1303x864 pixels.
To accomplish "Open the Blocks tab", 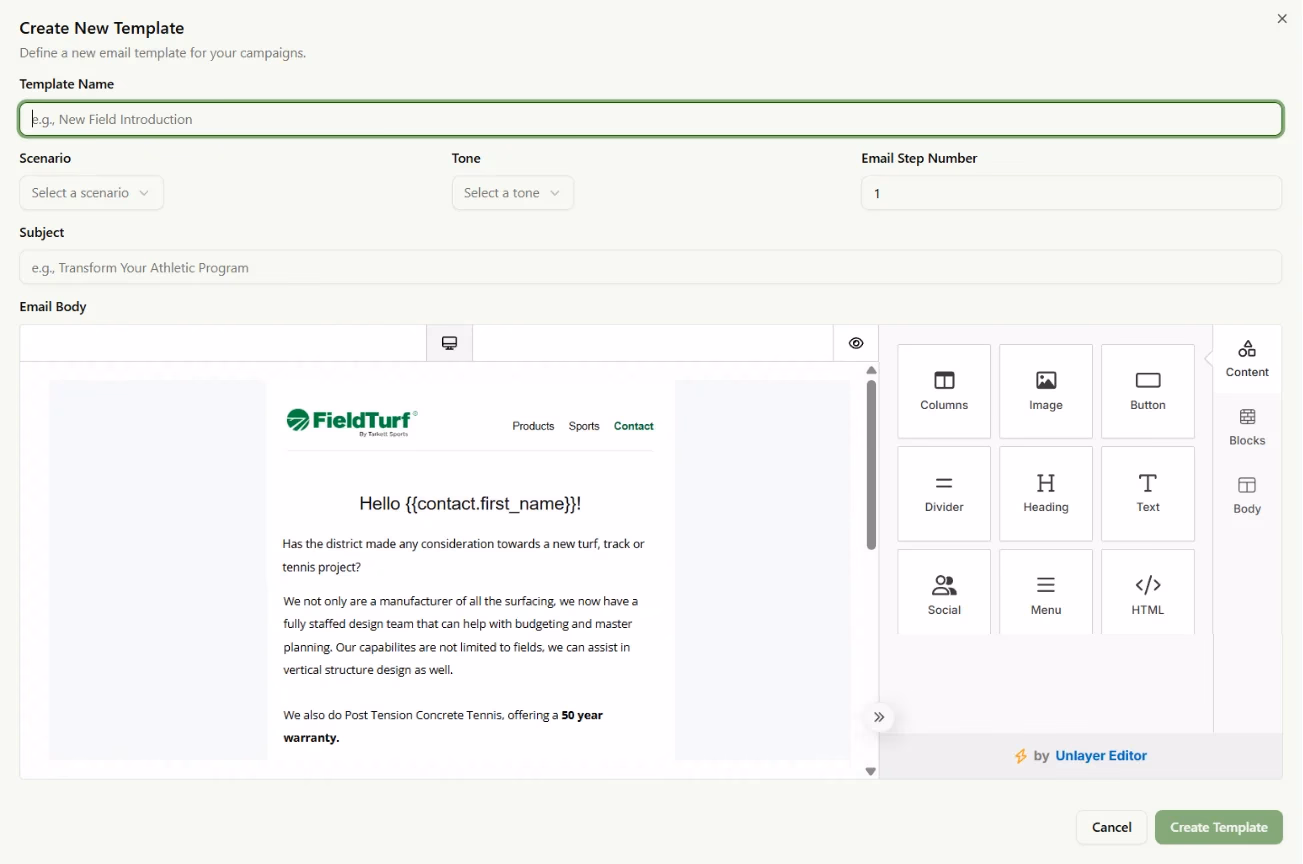I will pos(1247,427).
